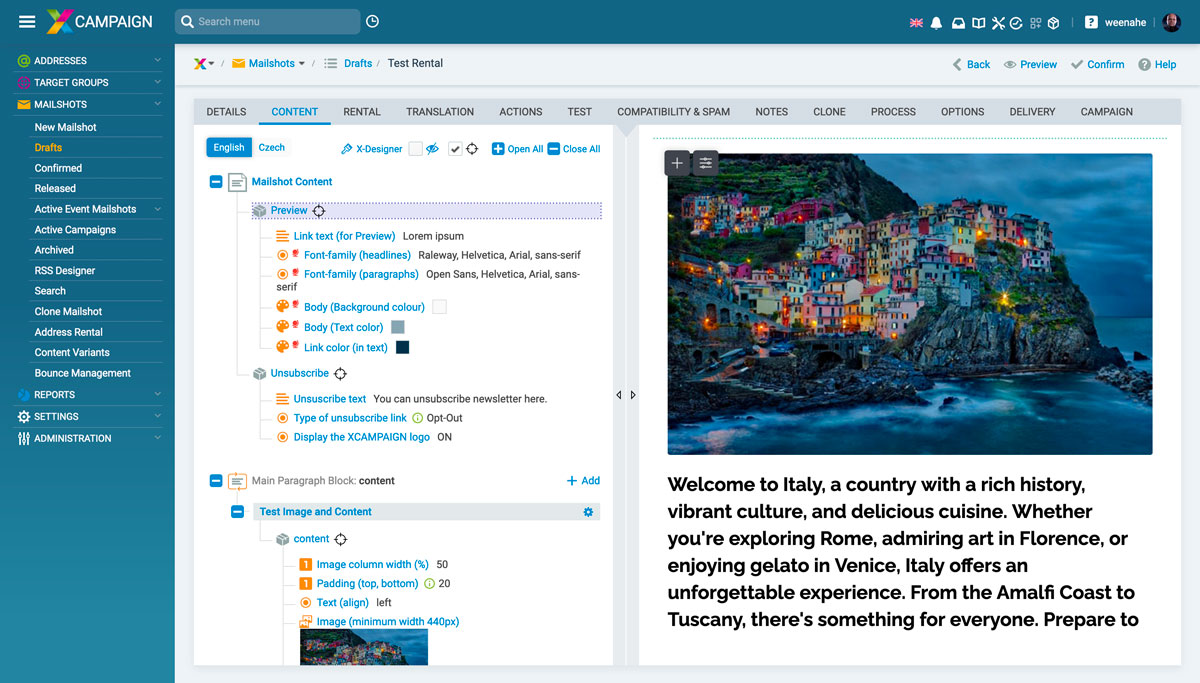Switch content language to Czech

[271, 147]
